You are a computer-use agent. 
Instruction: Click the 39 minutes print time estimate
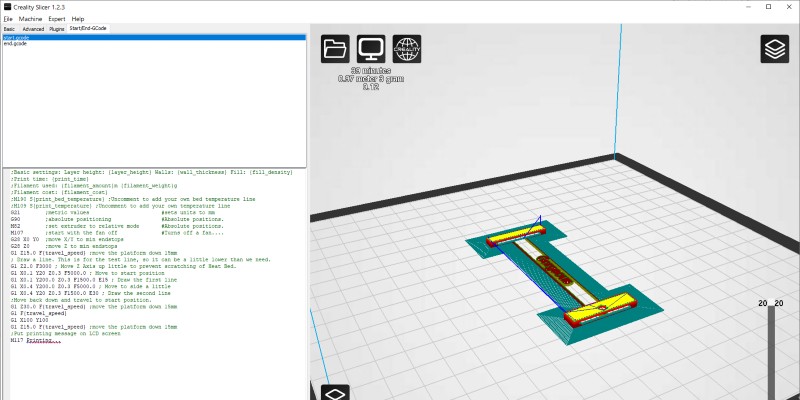[371, 71]
